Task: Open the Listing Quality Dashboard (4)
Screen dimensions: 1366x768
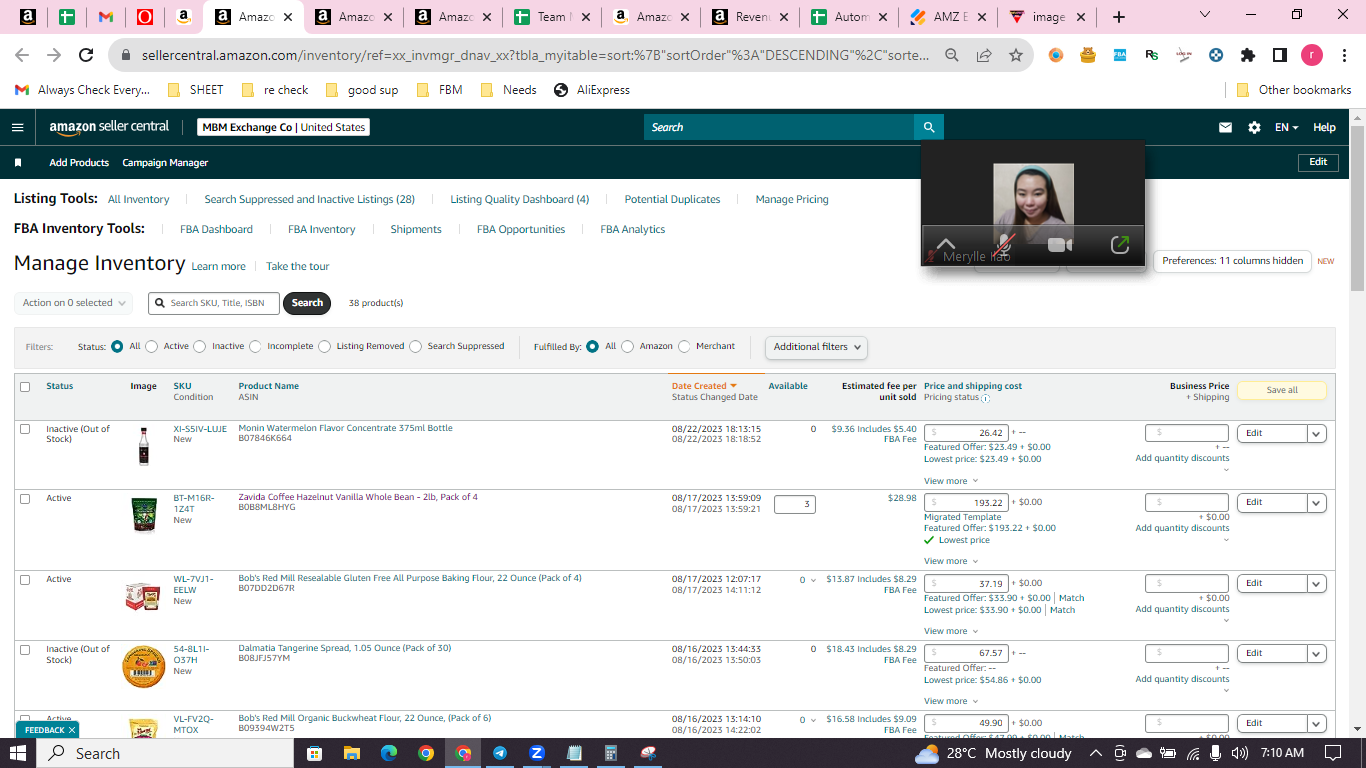Action: pos(520,199)
